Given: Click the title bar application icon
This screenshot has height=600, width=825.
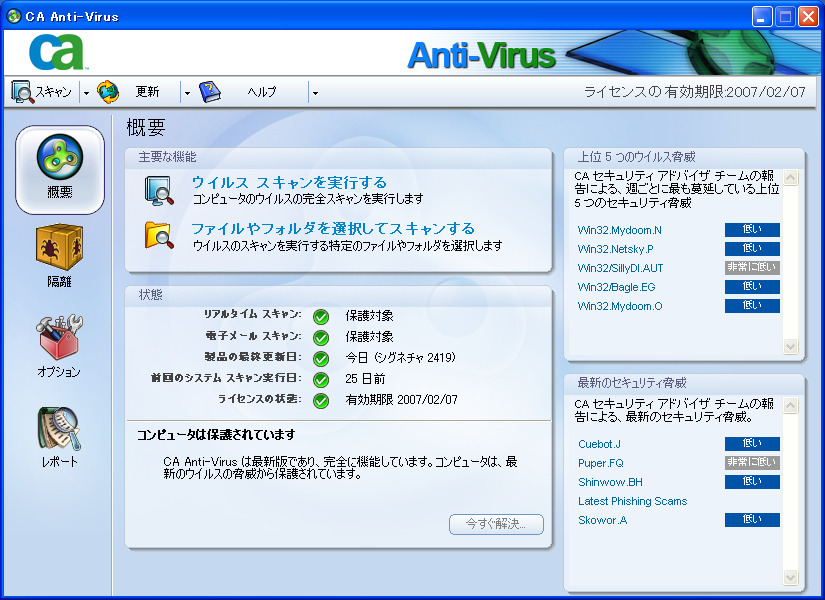Looking at the screenshot, I should pyautogui.click(x=13, y=16).
